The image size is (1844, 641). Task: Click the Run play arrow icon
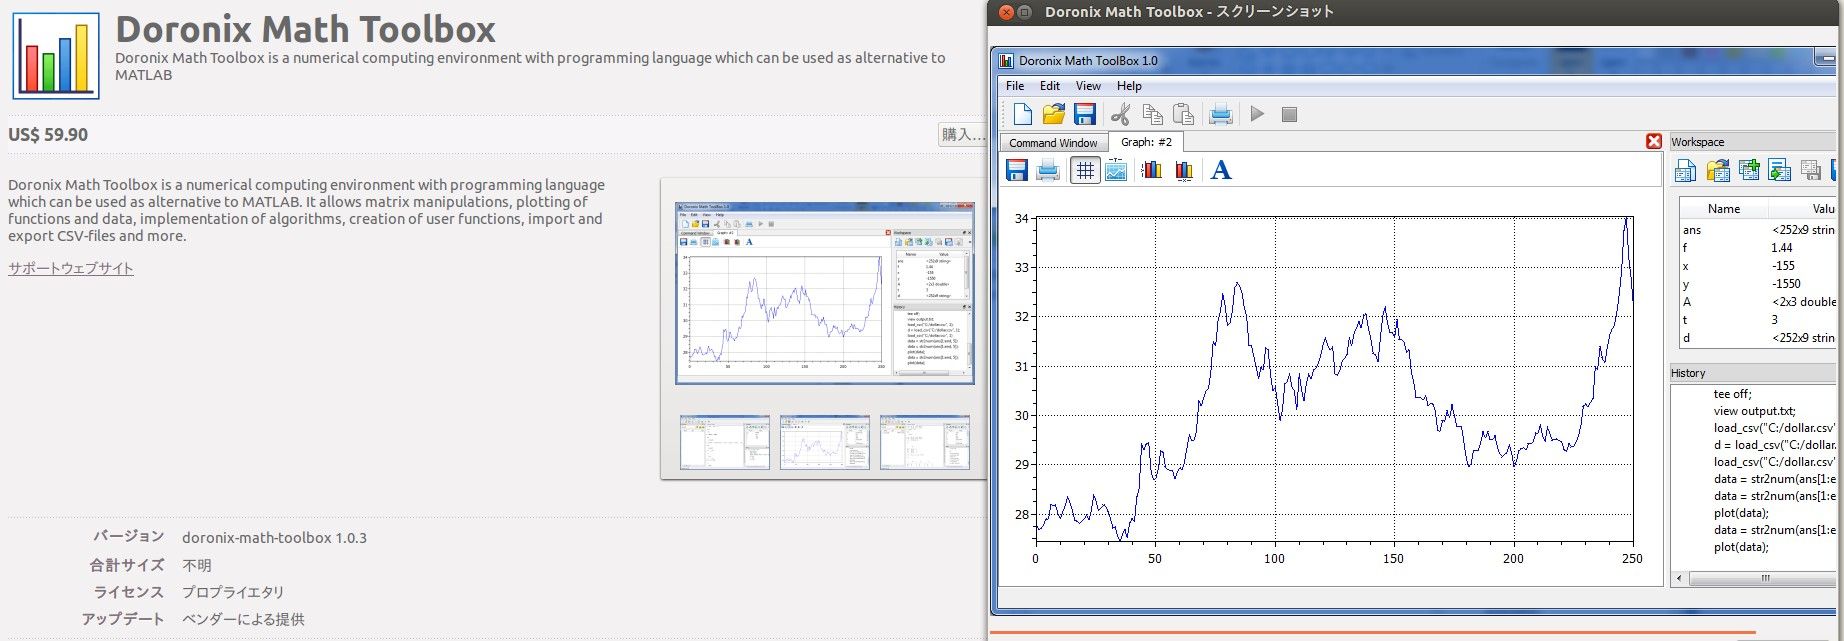1257,114
